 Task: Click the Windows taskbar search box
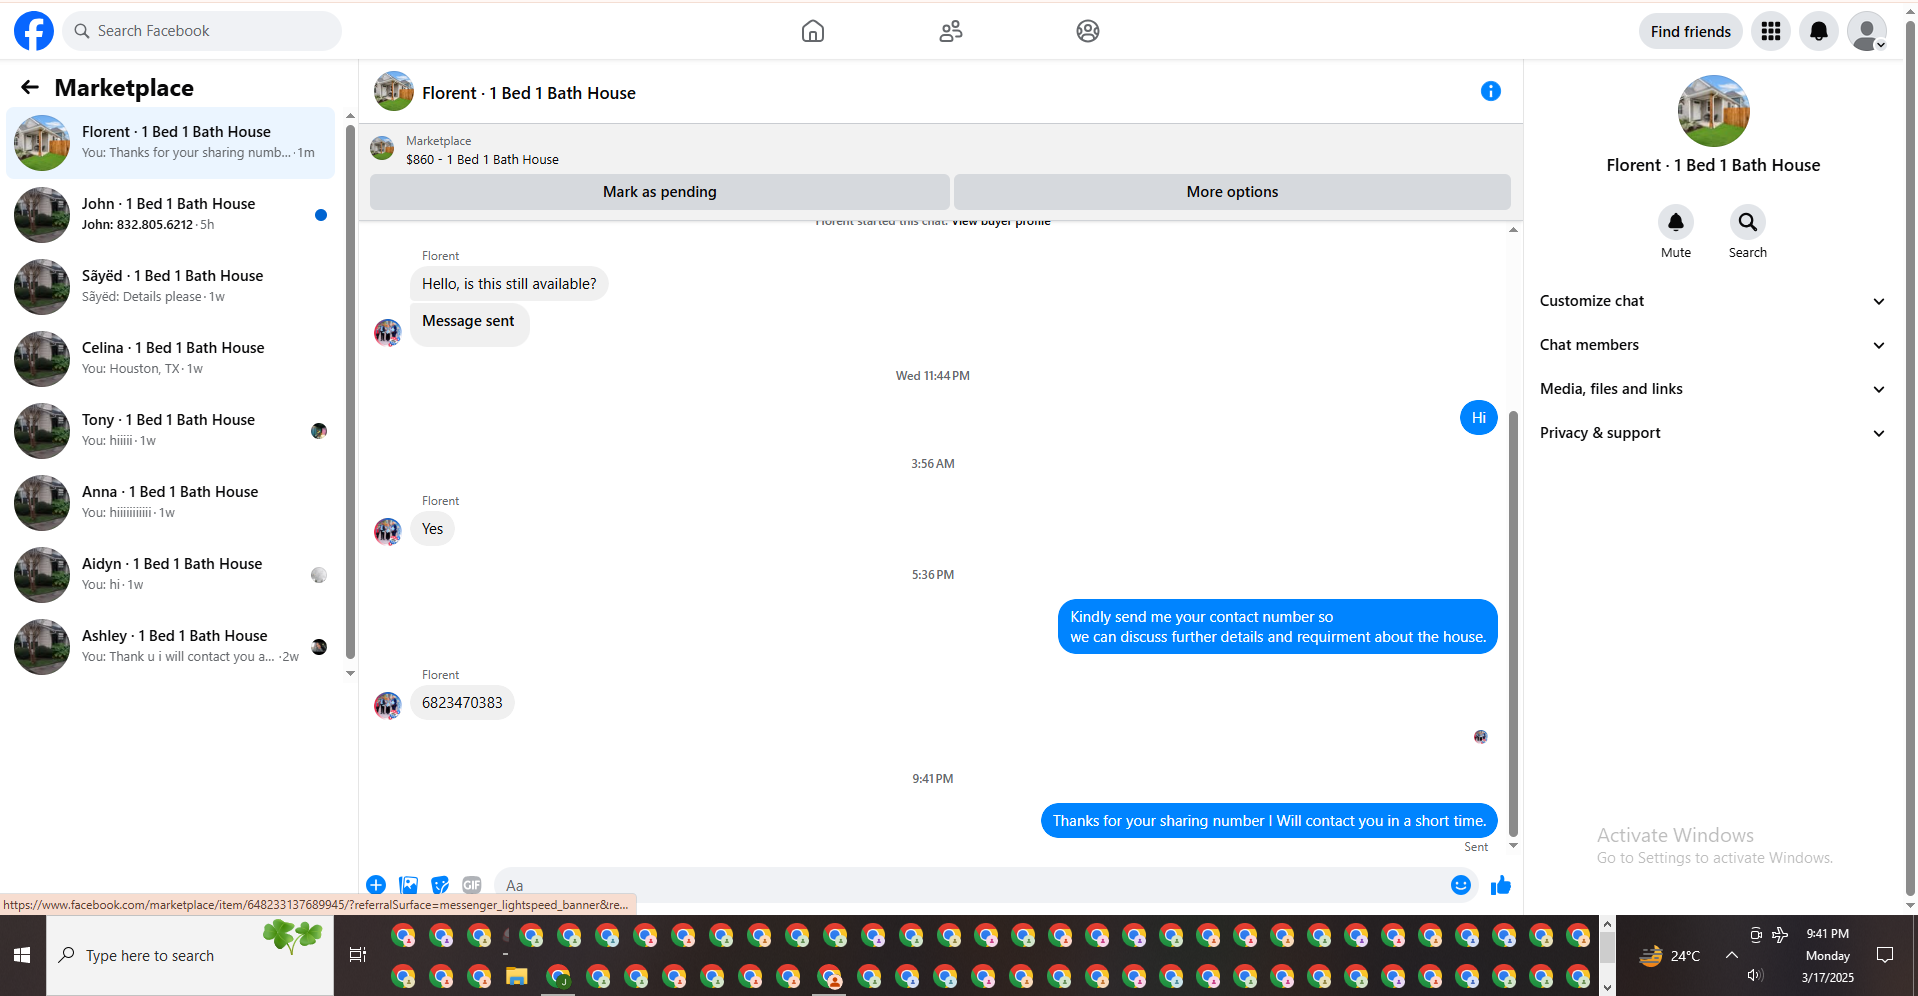(x=190, y=956)
